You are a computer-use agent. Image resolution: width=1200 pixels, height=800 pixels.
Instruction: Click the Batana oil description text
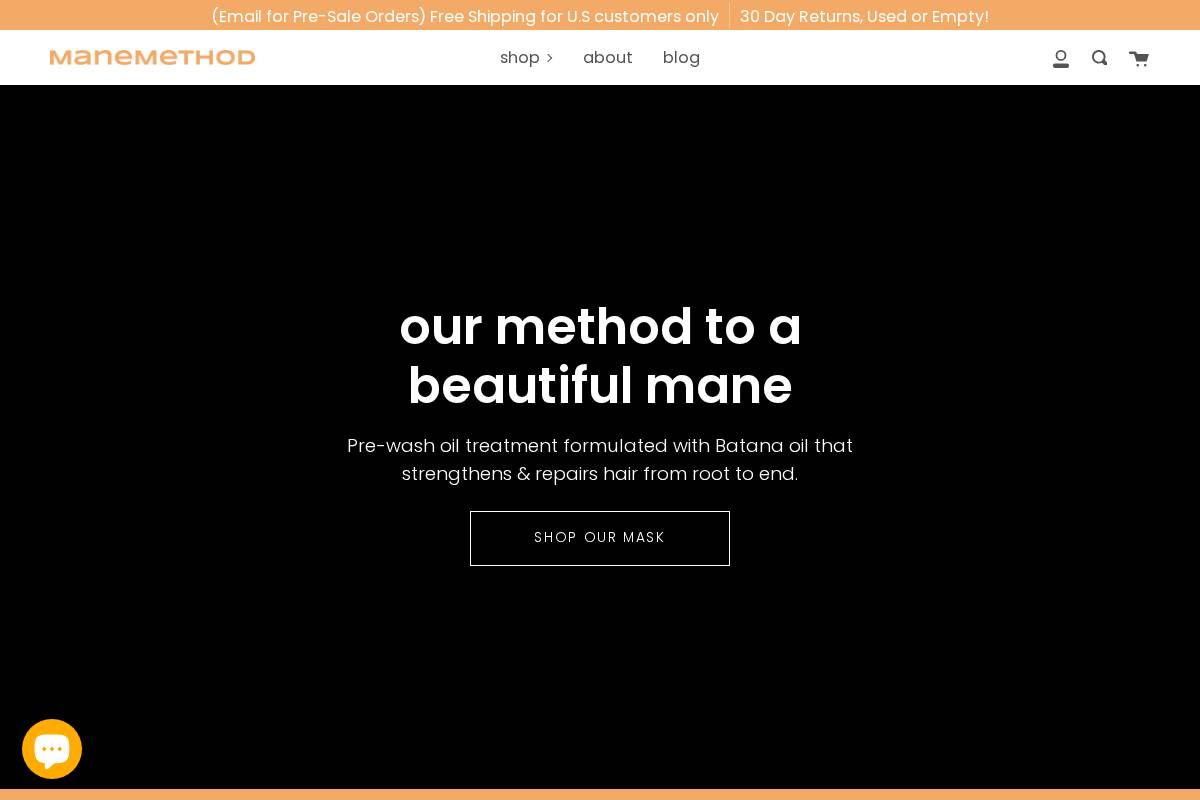coord(600,460)
